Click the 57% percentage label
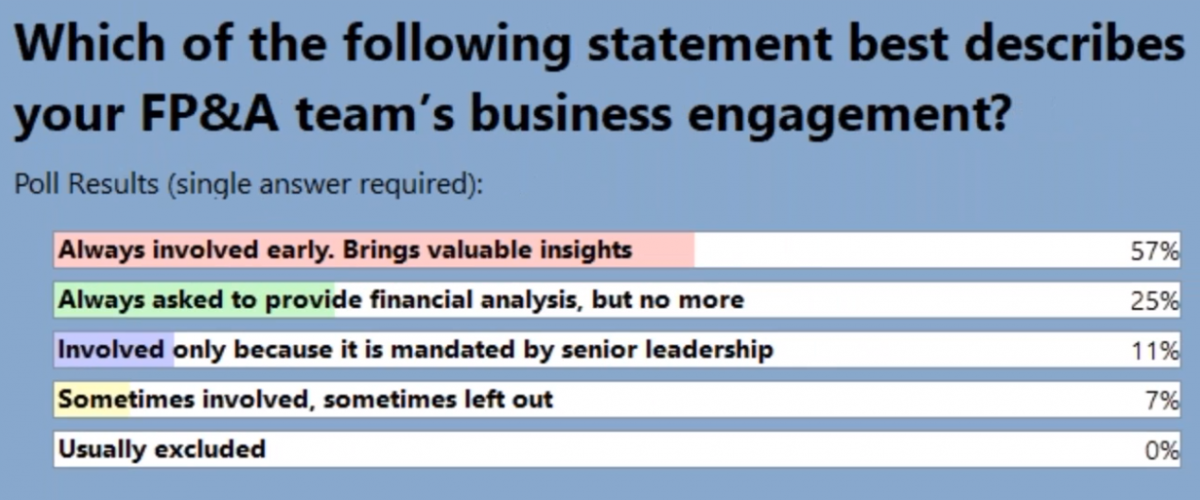This screenshot has height=500, width=1200. point(1155,252)
